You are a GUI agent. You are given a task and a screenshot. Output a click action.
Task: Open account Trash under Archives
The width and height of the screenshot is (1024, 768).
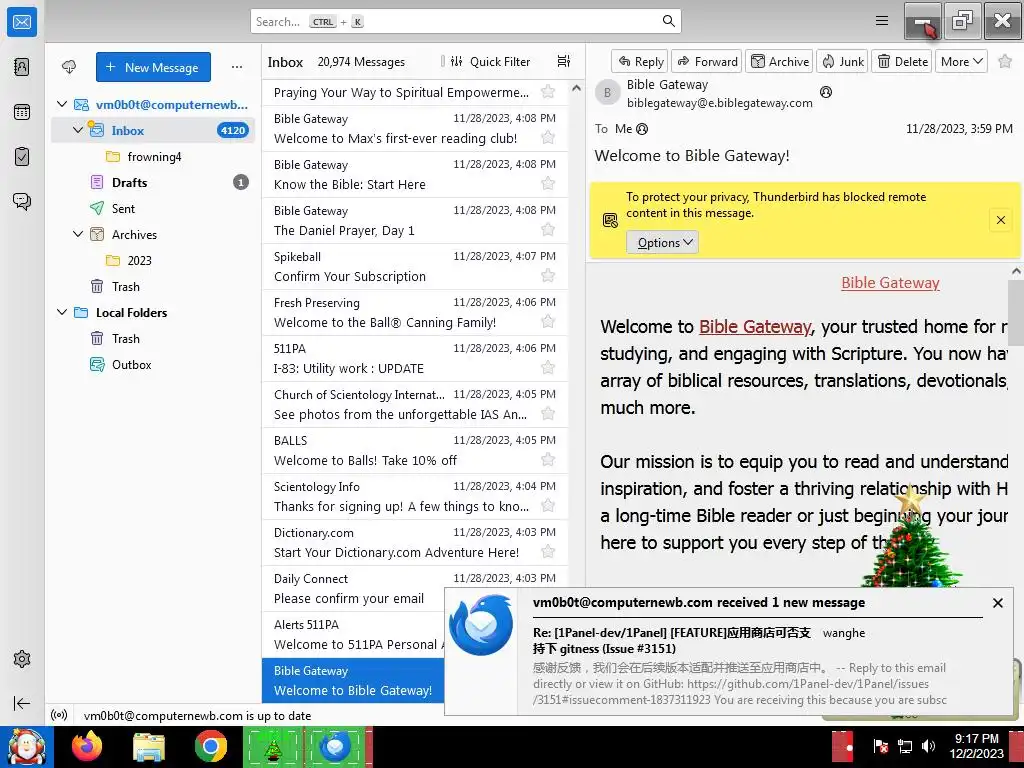[x=153, y=287]
